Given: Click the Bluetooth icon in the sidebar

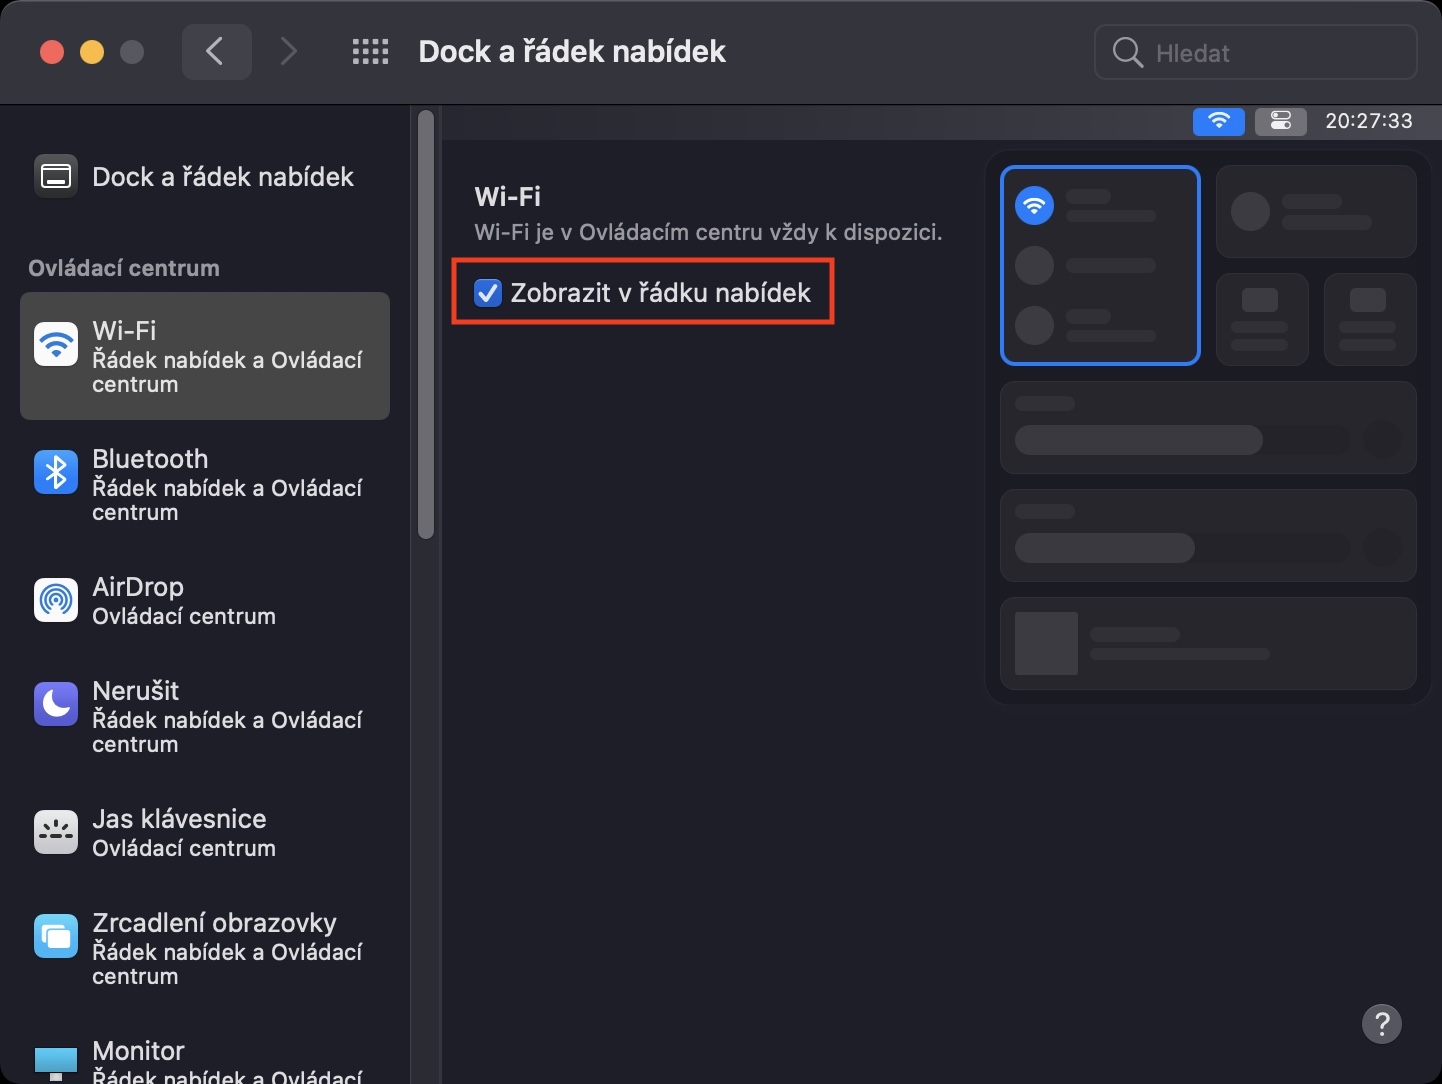Looking at the screenshot, I should coord(56,472).
